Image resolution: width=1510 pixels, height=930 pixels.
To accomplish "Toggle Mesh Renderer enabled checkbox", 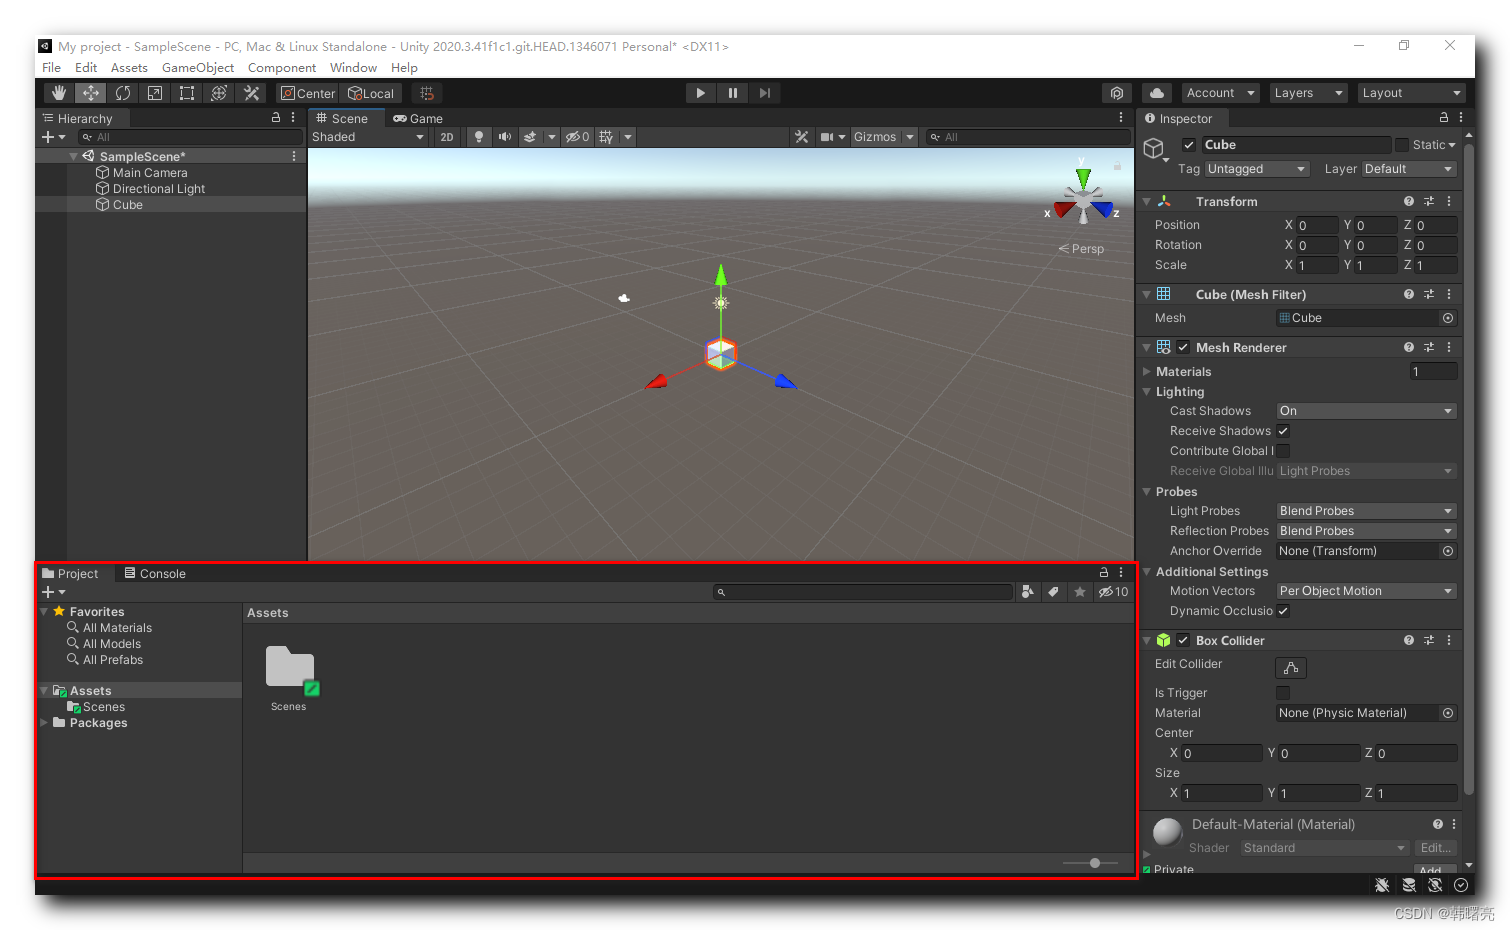I will pyautogui.click(x=1183, y=347).
